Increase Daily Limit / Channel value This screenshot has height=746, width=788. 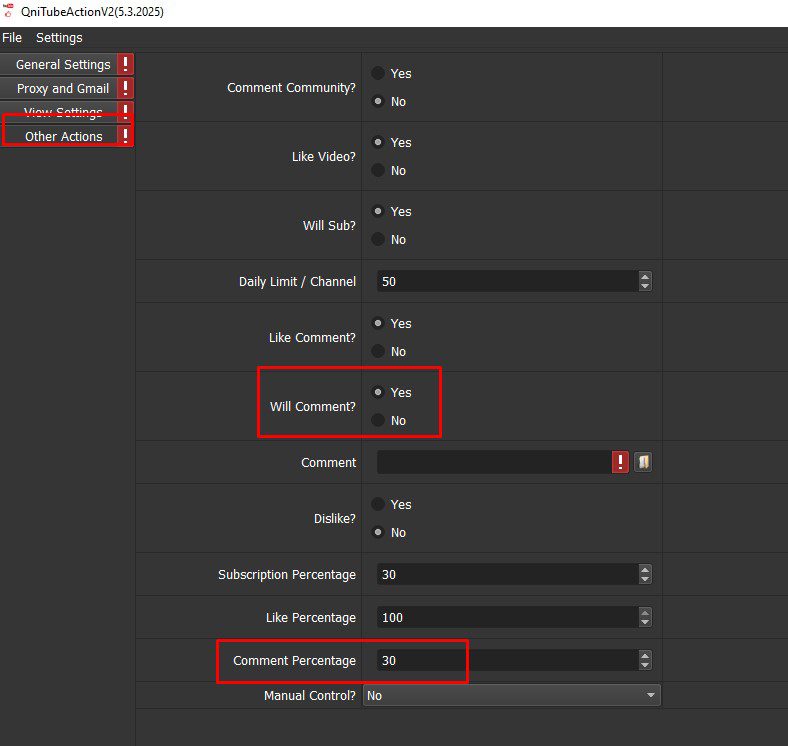click(x=645, y=276)
